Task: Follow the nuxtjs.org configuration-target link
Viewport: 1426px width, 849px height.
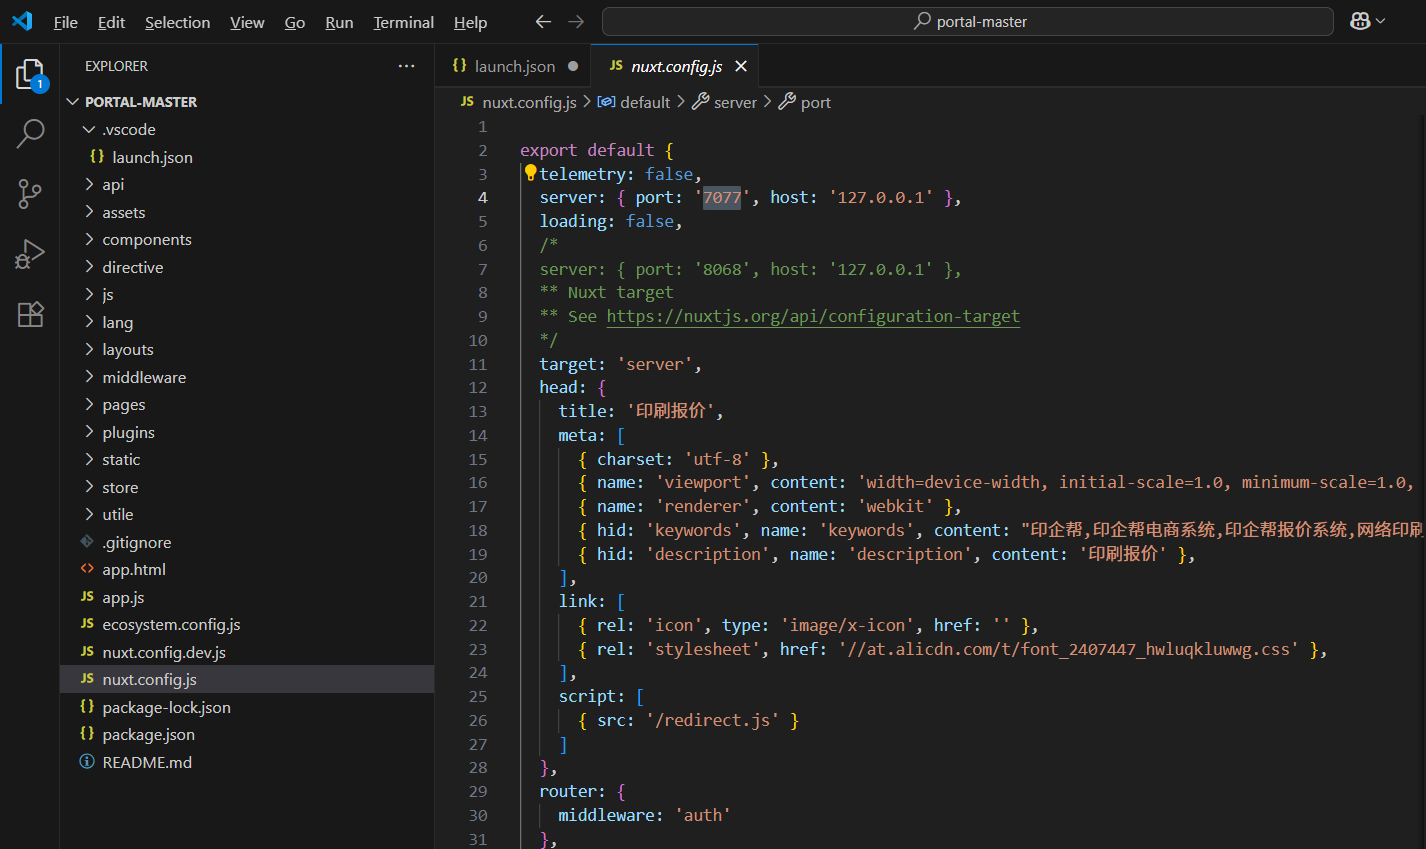Action: [x=813, y=316]
